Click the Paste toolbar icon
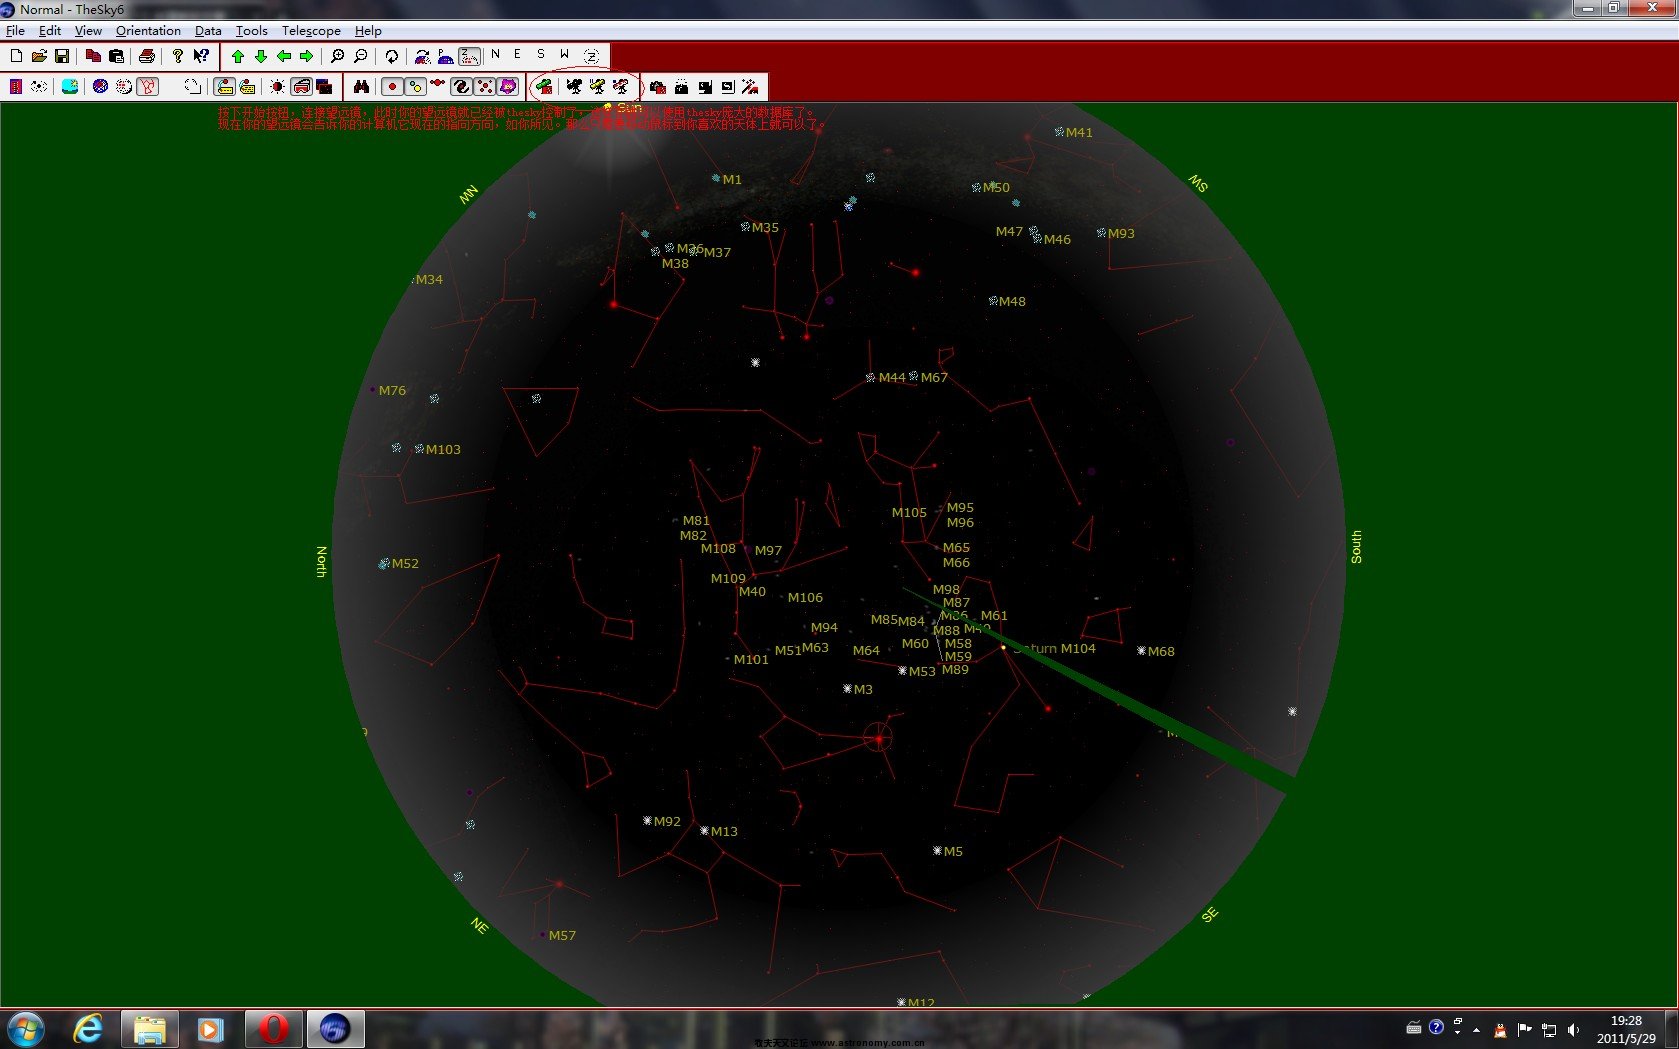Image resolution: width=1679 pixels, height=1049 pixels. pos(116,56)
